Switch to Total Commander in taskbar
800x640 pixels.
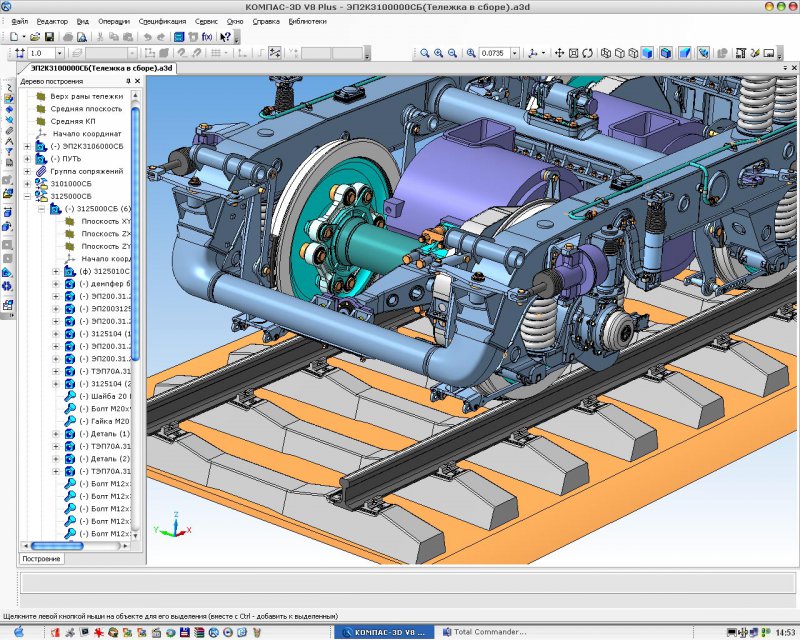pos(483,632)
